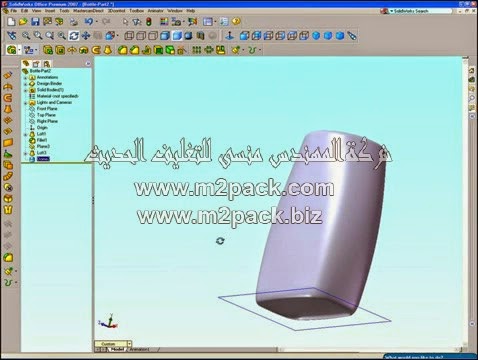Open the features flyout dropdown arrow
The height and width of the screenshot is (360, 478).
pyautogui.click(x=20, y=50)
